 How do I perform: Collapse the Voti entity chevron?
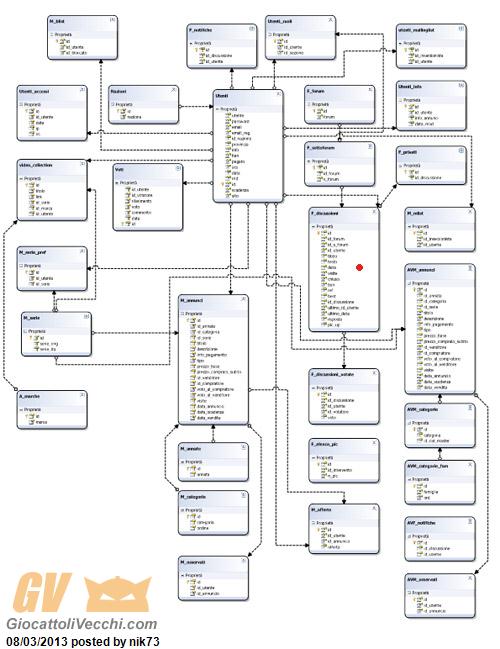[178, 168]
